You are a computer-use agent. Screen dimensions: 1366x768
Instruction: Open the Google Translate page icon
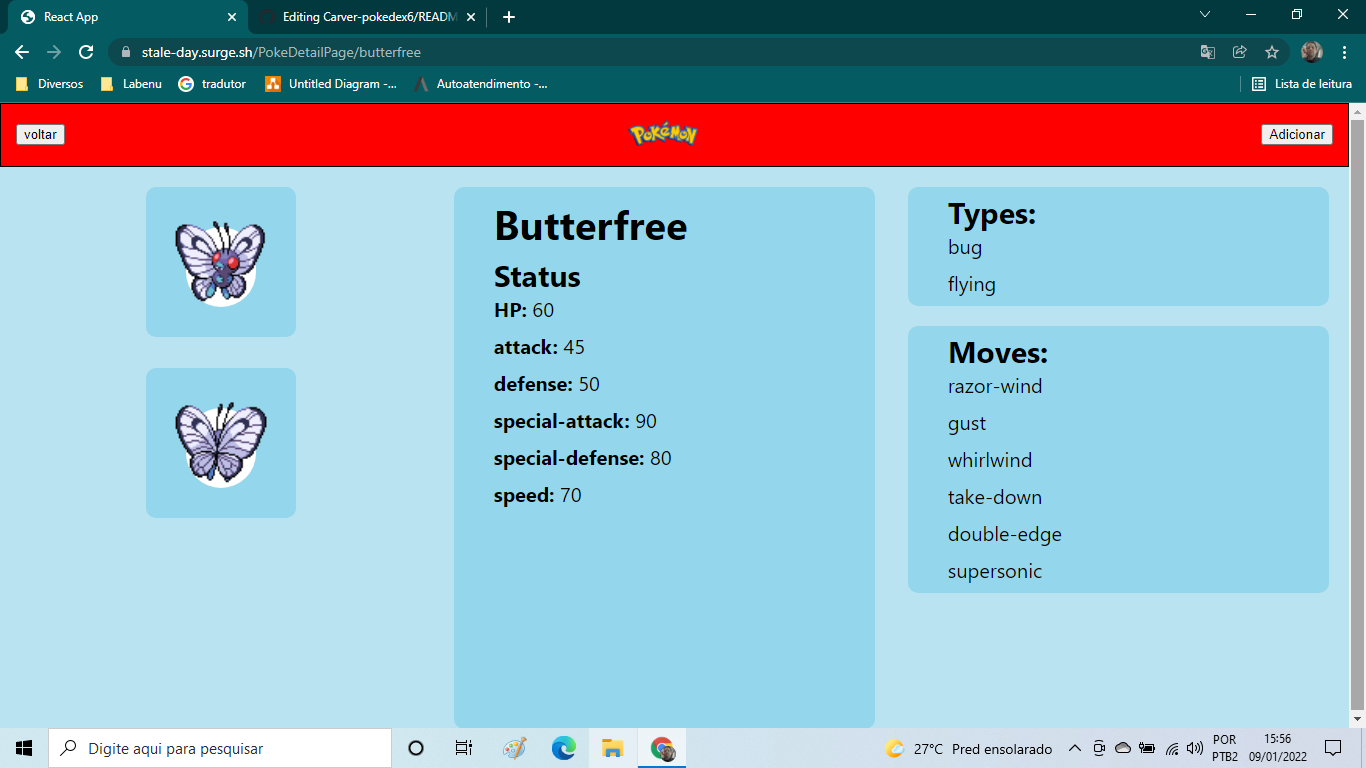[x=1208, y=52]
